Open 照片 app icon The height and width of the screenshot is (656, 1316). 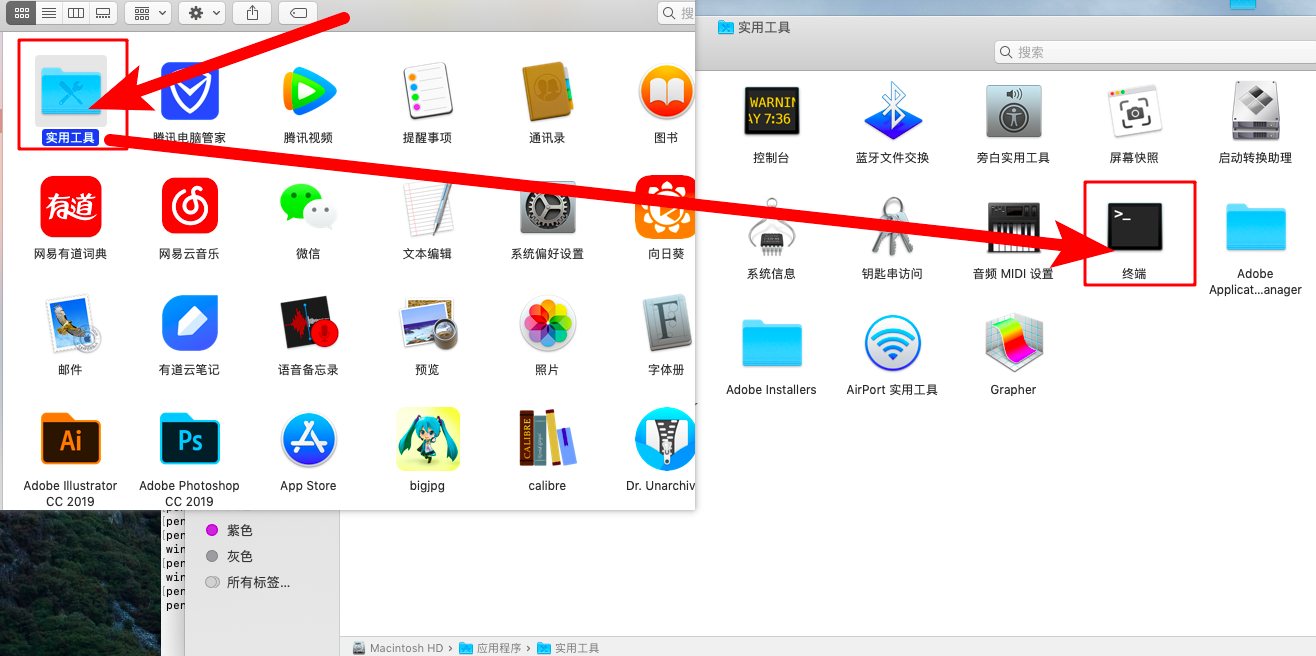[x=547, y=323]
